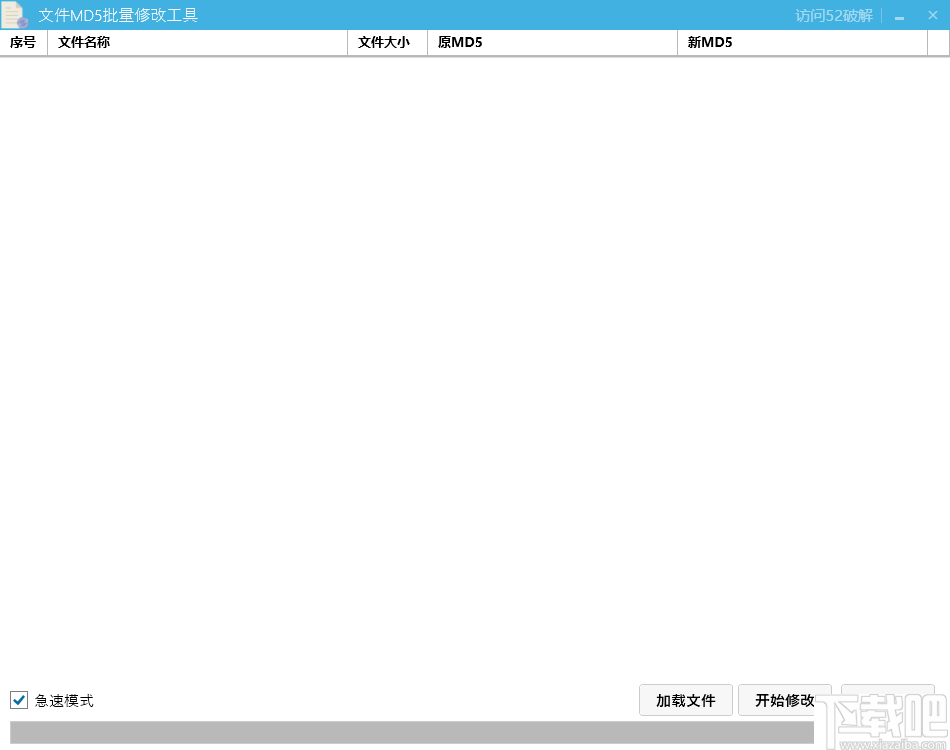Minimize the MD5 tool window
The width and height of the screenshot is (950, 750).
[899, 15]
